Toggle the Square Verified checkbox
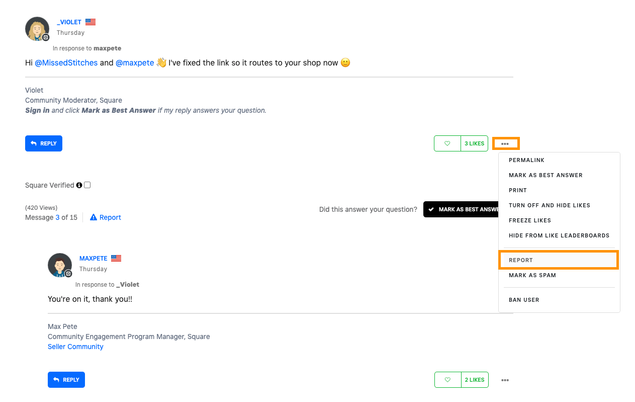This screenshot has width=635, height=402. (x=88, y=185)
